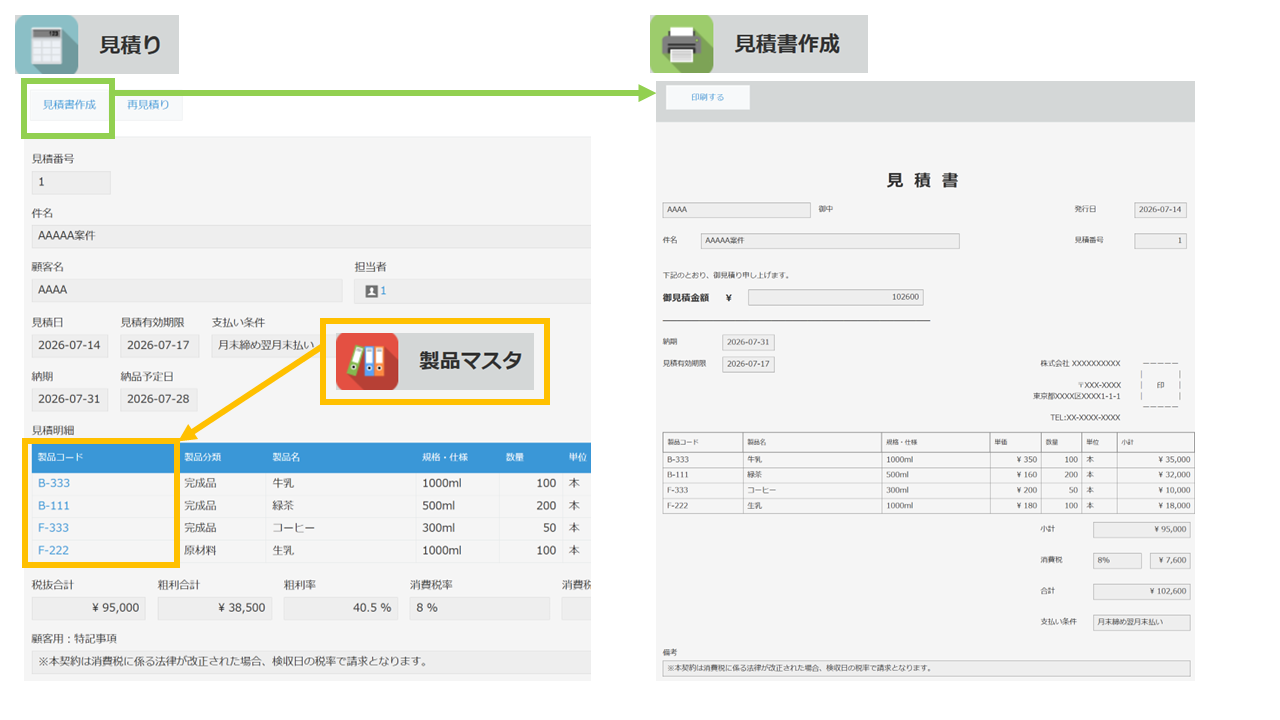Screen dimensions: 1280x720
Task: Open product code link B-111
Action: point(54,506)
